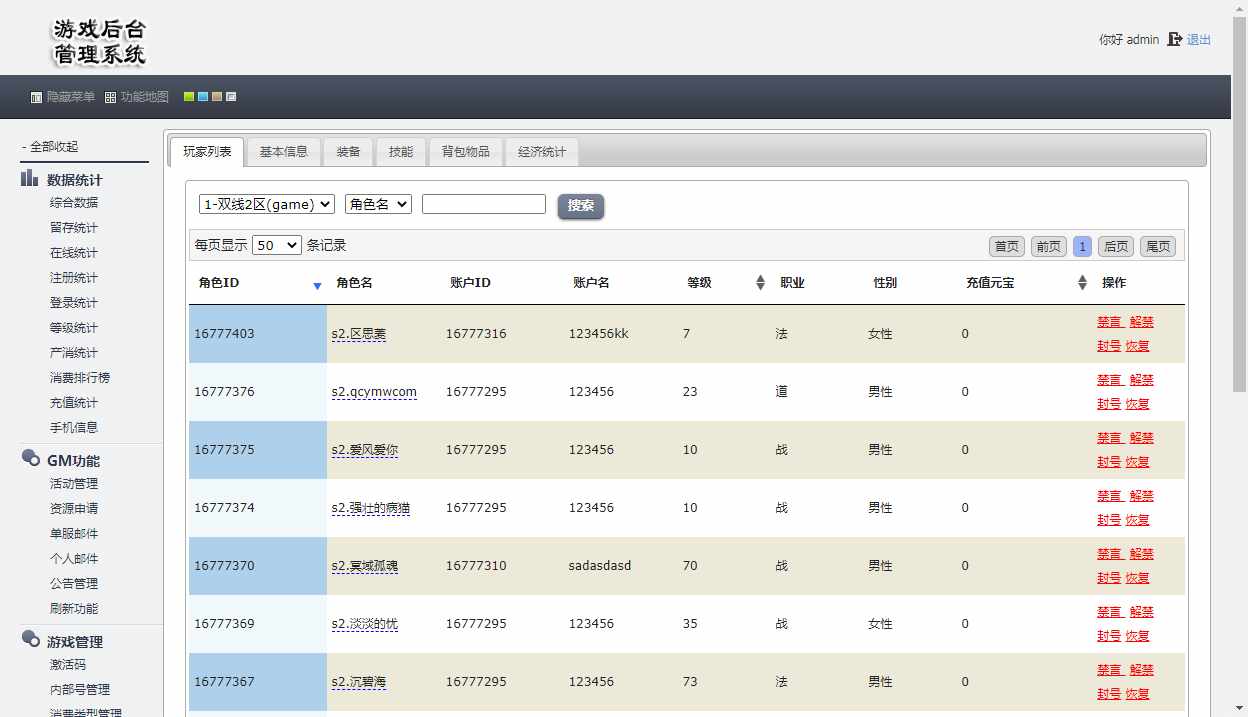This screenshot has height=717, width=1248.
Task: Open the server dropdown 1-双线2区(game)
Action: [x=267, y=204]
